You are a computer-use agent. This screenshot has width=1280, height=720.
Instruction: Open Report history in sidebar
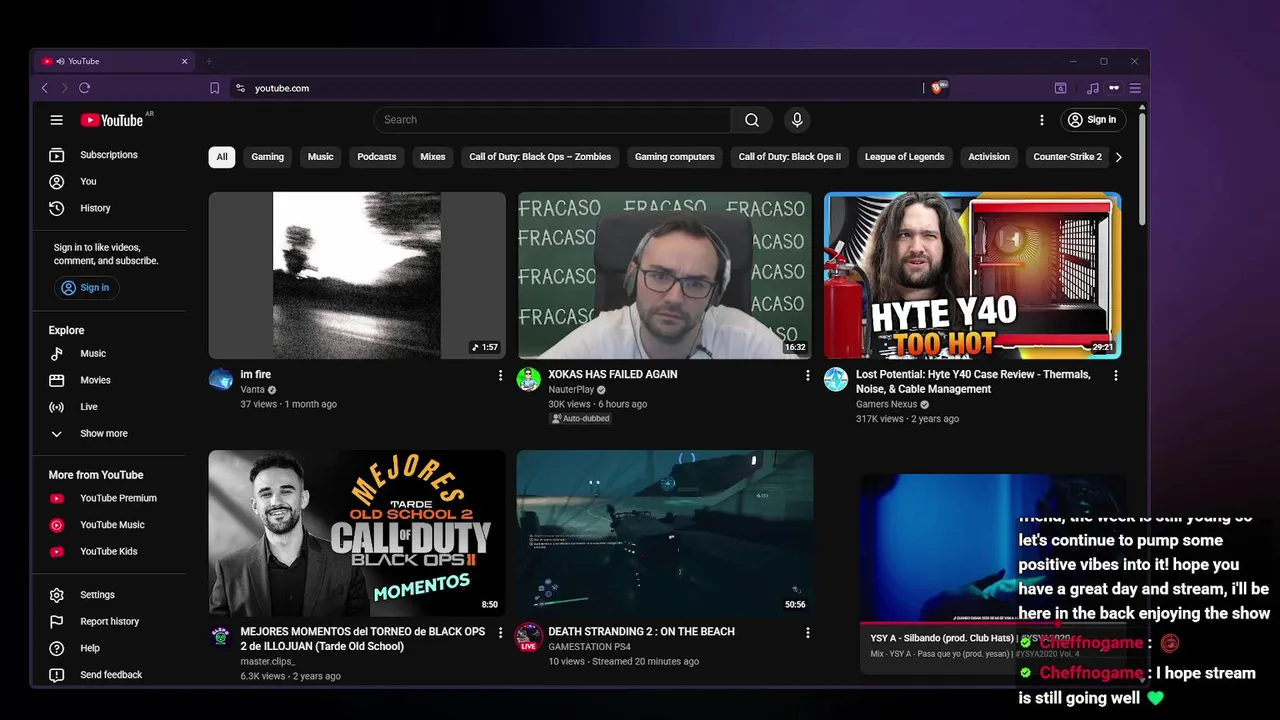click(x=109, y=622)
